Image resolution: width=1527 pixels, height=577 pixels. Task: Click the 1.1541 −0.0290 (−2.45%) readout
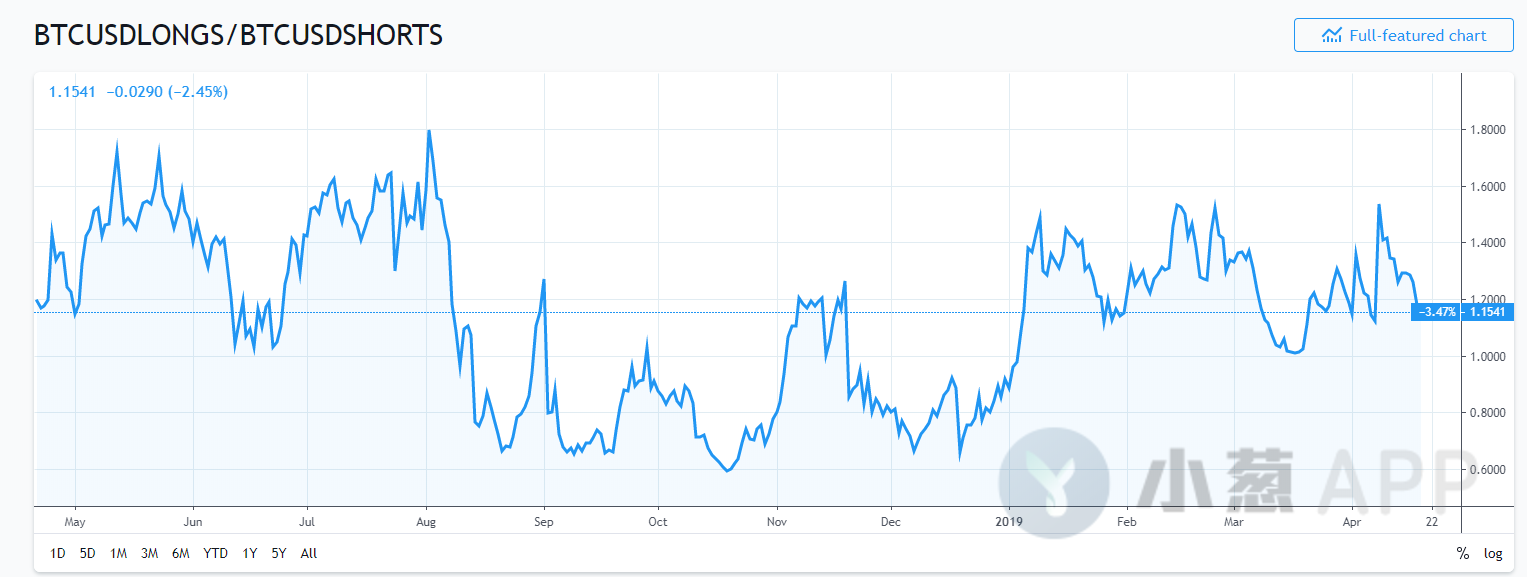[139, 92]
